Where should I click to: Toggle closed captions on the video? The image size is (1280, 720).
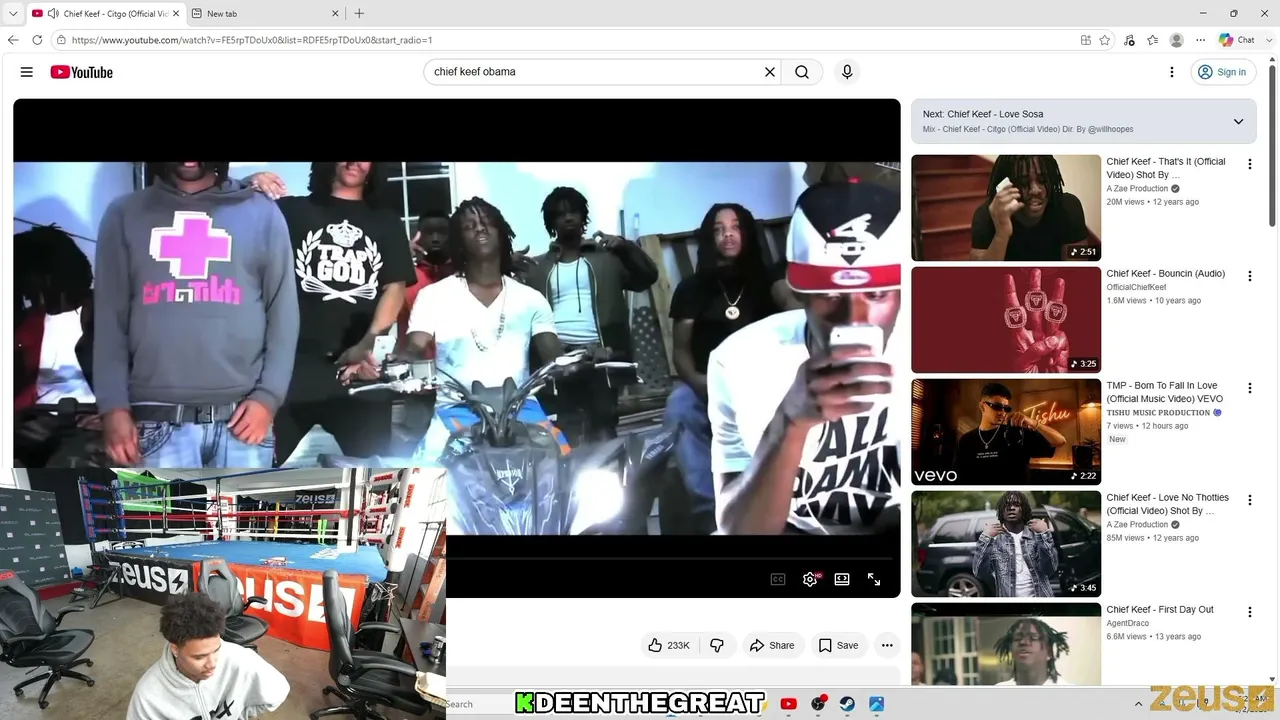[778, 579]
